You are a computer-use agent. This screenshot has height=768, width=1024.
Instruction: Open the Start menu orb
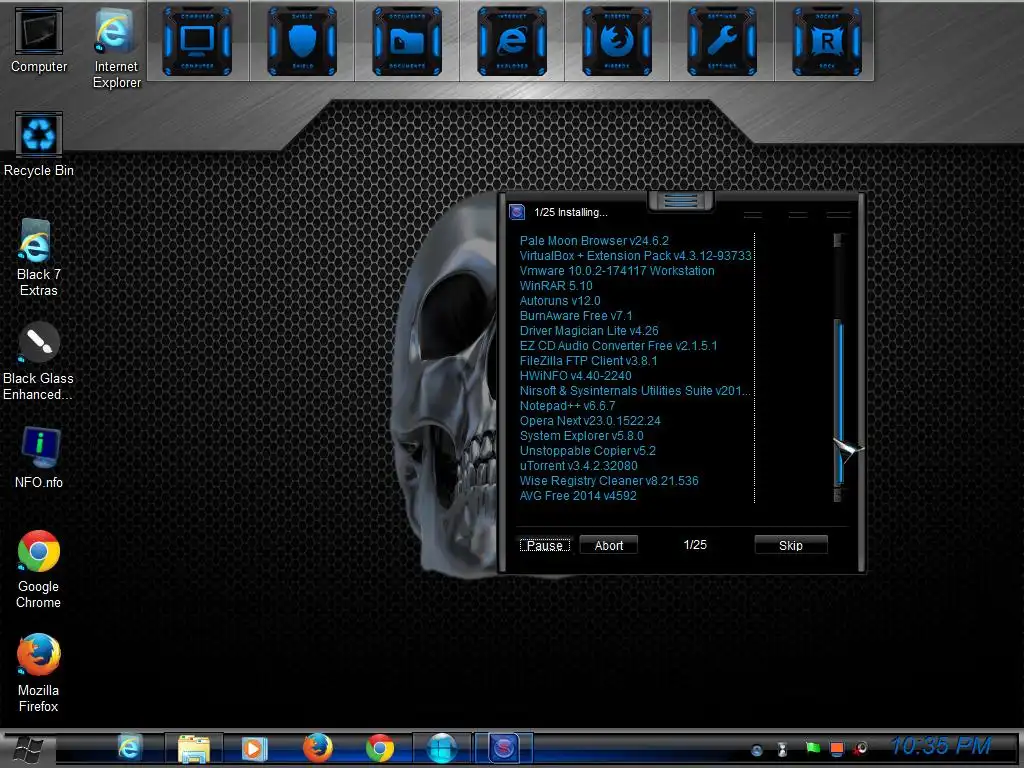(x=27, y=748)
